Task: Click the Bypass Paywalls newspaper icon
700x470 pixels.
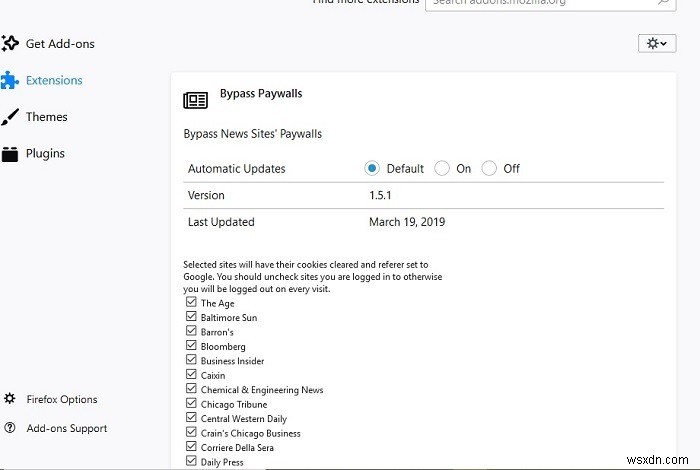Action: tap(196, 100)
